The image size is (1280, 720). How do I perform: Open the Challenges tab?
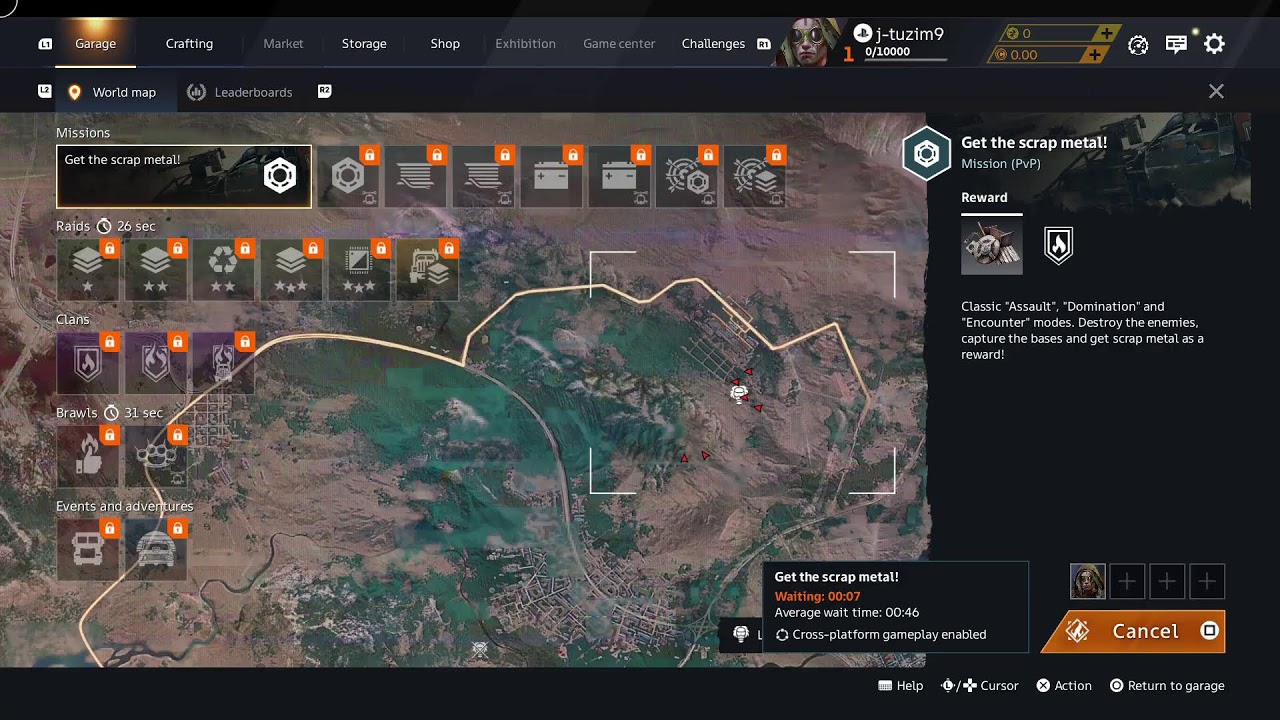[713, 44]
